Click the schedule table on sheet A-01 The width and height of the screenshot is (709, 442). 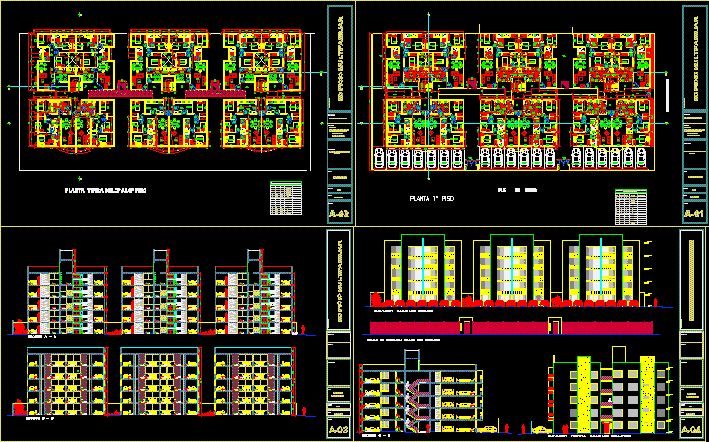coord(630,206)
